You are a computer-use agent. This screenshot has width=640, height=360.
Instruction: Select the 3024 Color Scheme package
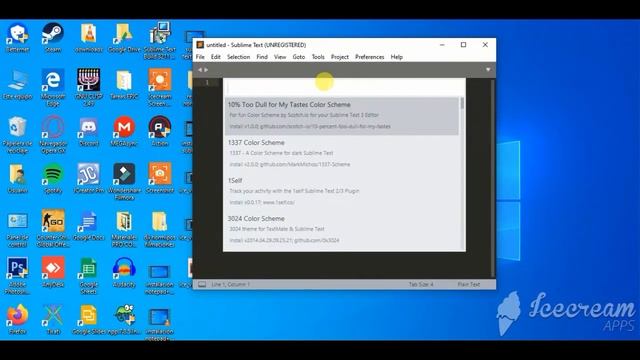pyautogui.click(x=342, y=229)
